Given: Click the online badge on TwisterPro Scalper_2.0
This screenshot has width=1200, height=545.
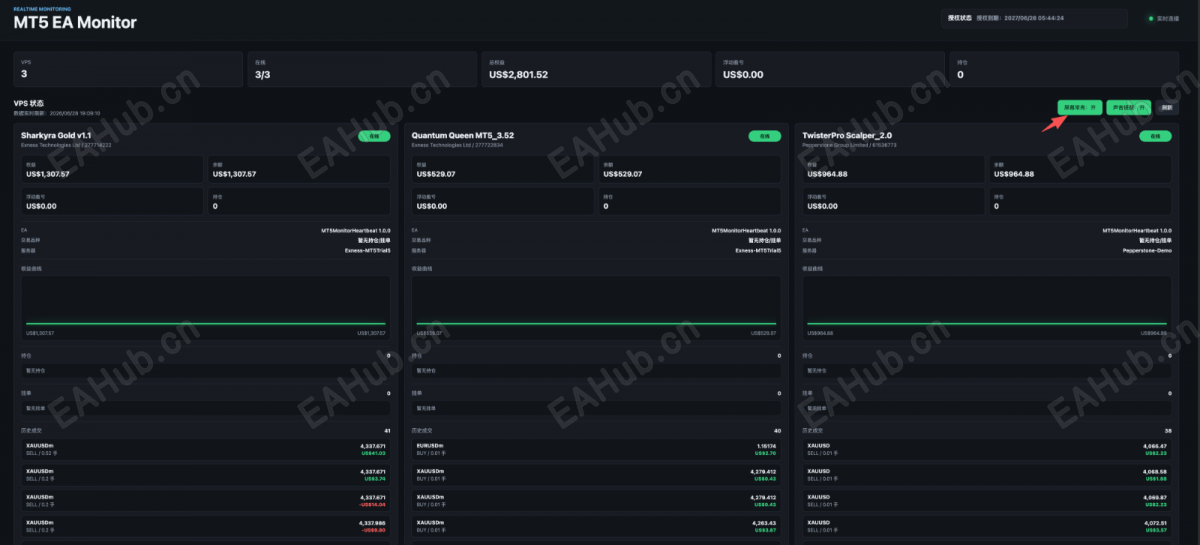Looking at the screenshot, I should [x=1155, y=136].
